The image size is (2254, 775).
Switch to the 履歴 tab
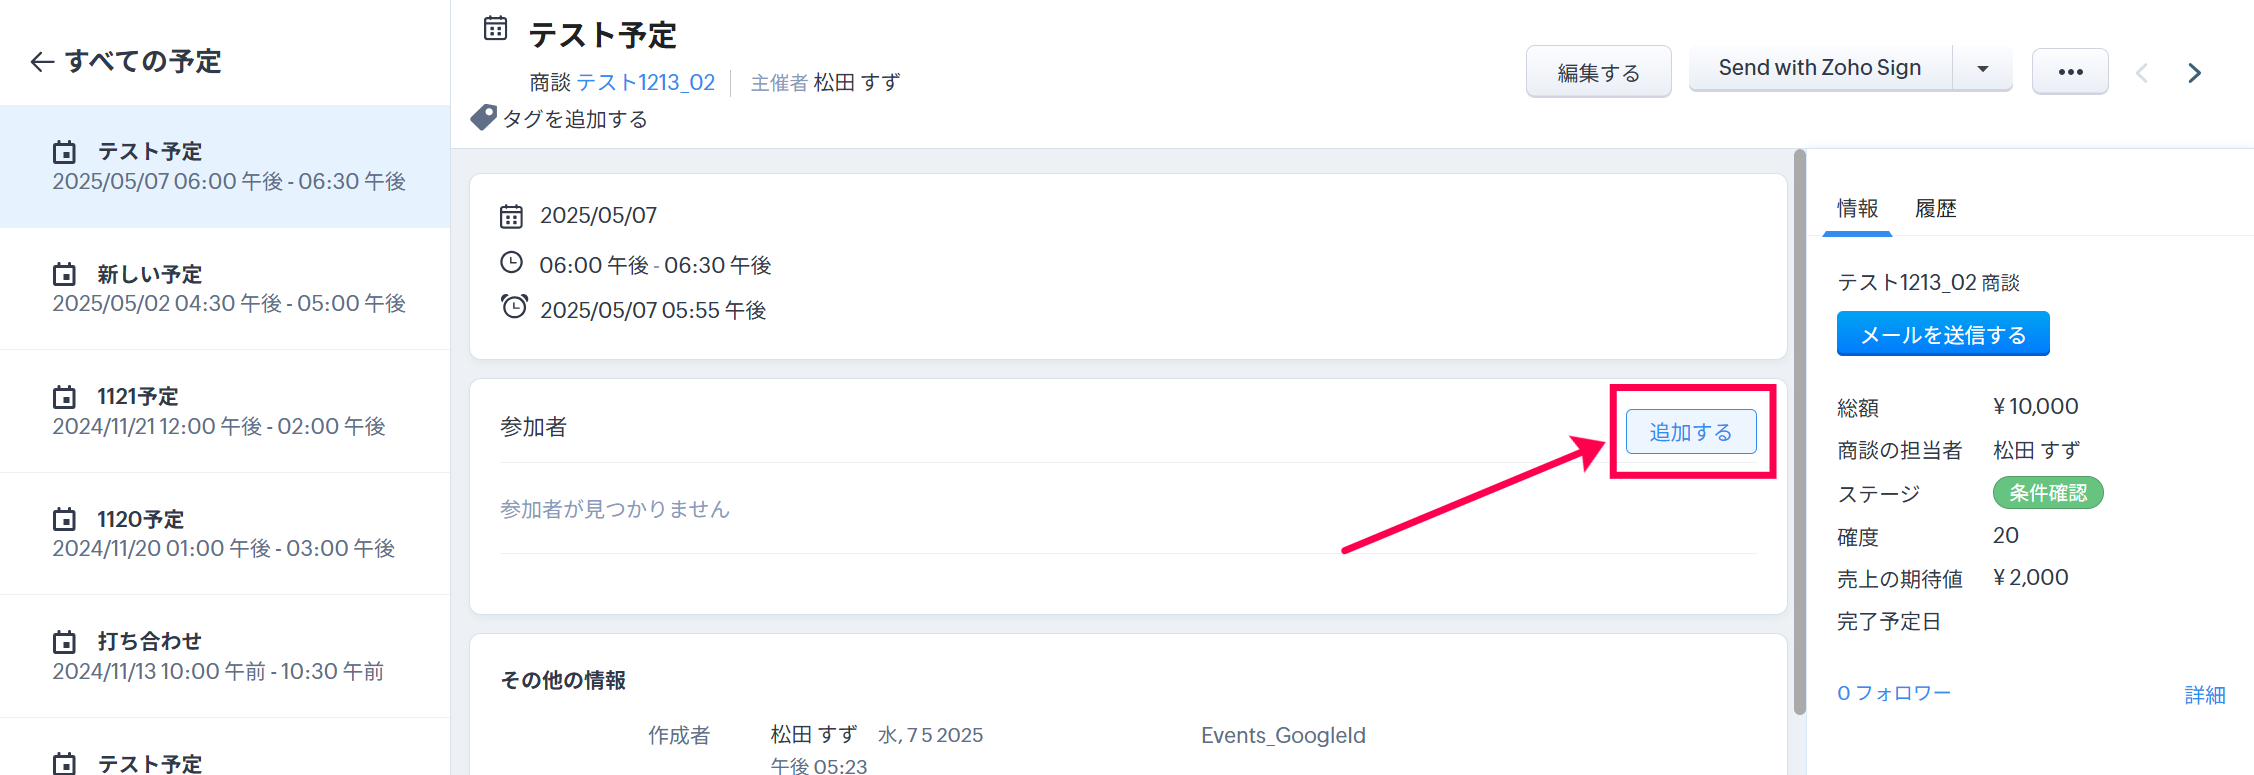pyautogui.click(x=1935, y=209)
